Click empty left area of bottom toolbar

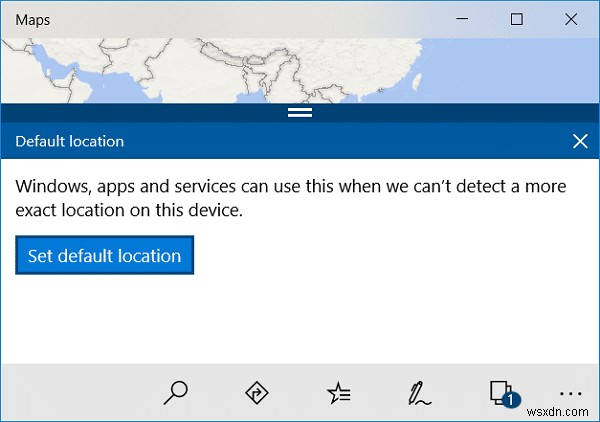[x=70, y=393]
